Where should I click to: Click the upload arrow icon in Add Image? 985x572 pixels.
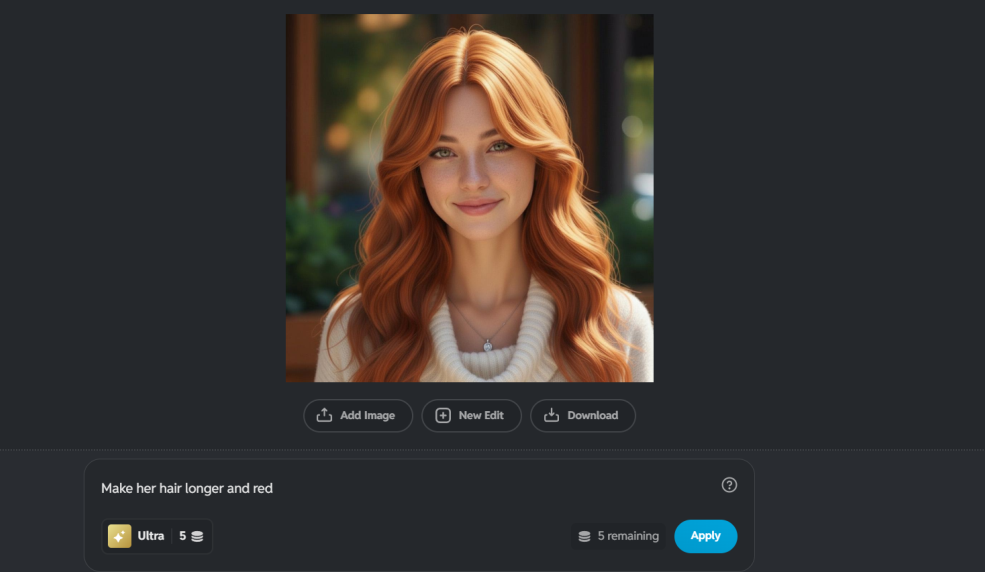(x=324, y=415)
